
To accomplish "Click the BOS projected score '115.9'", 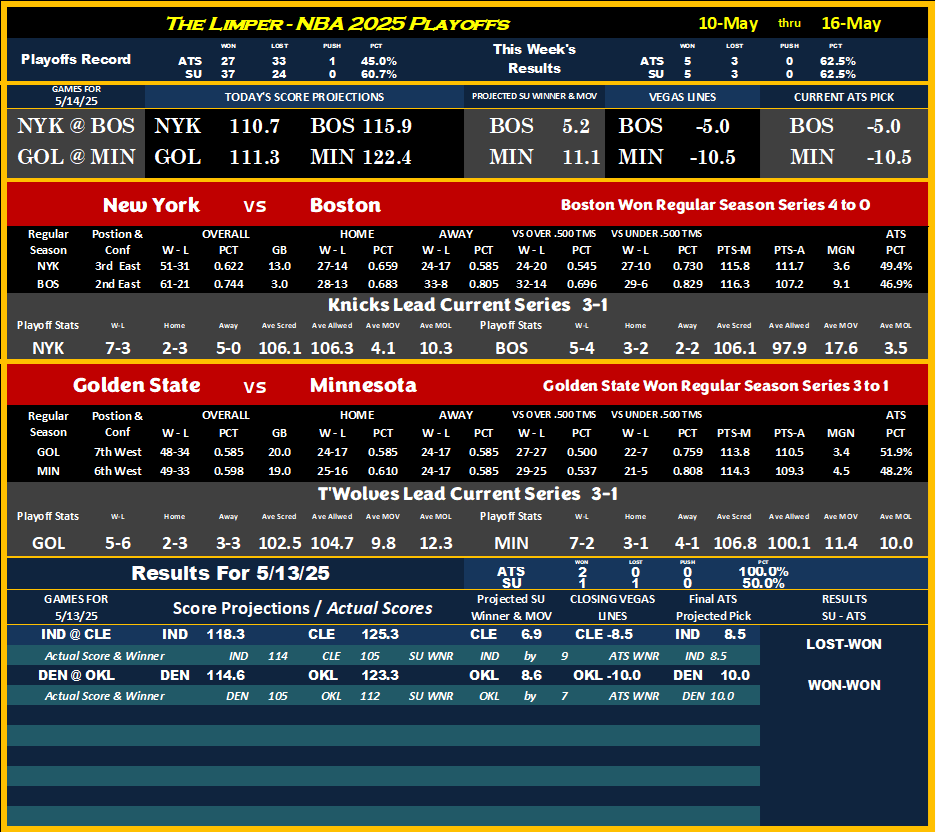I will pyautogui.click(x=386, y=126).
